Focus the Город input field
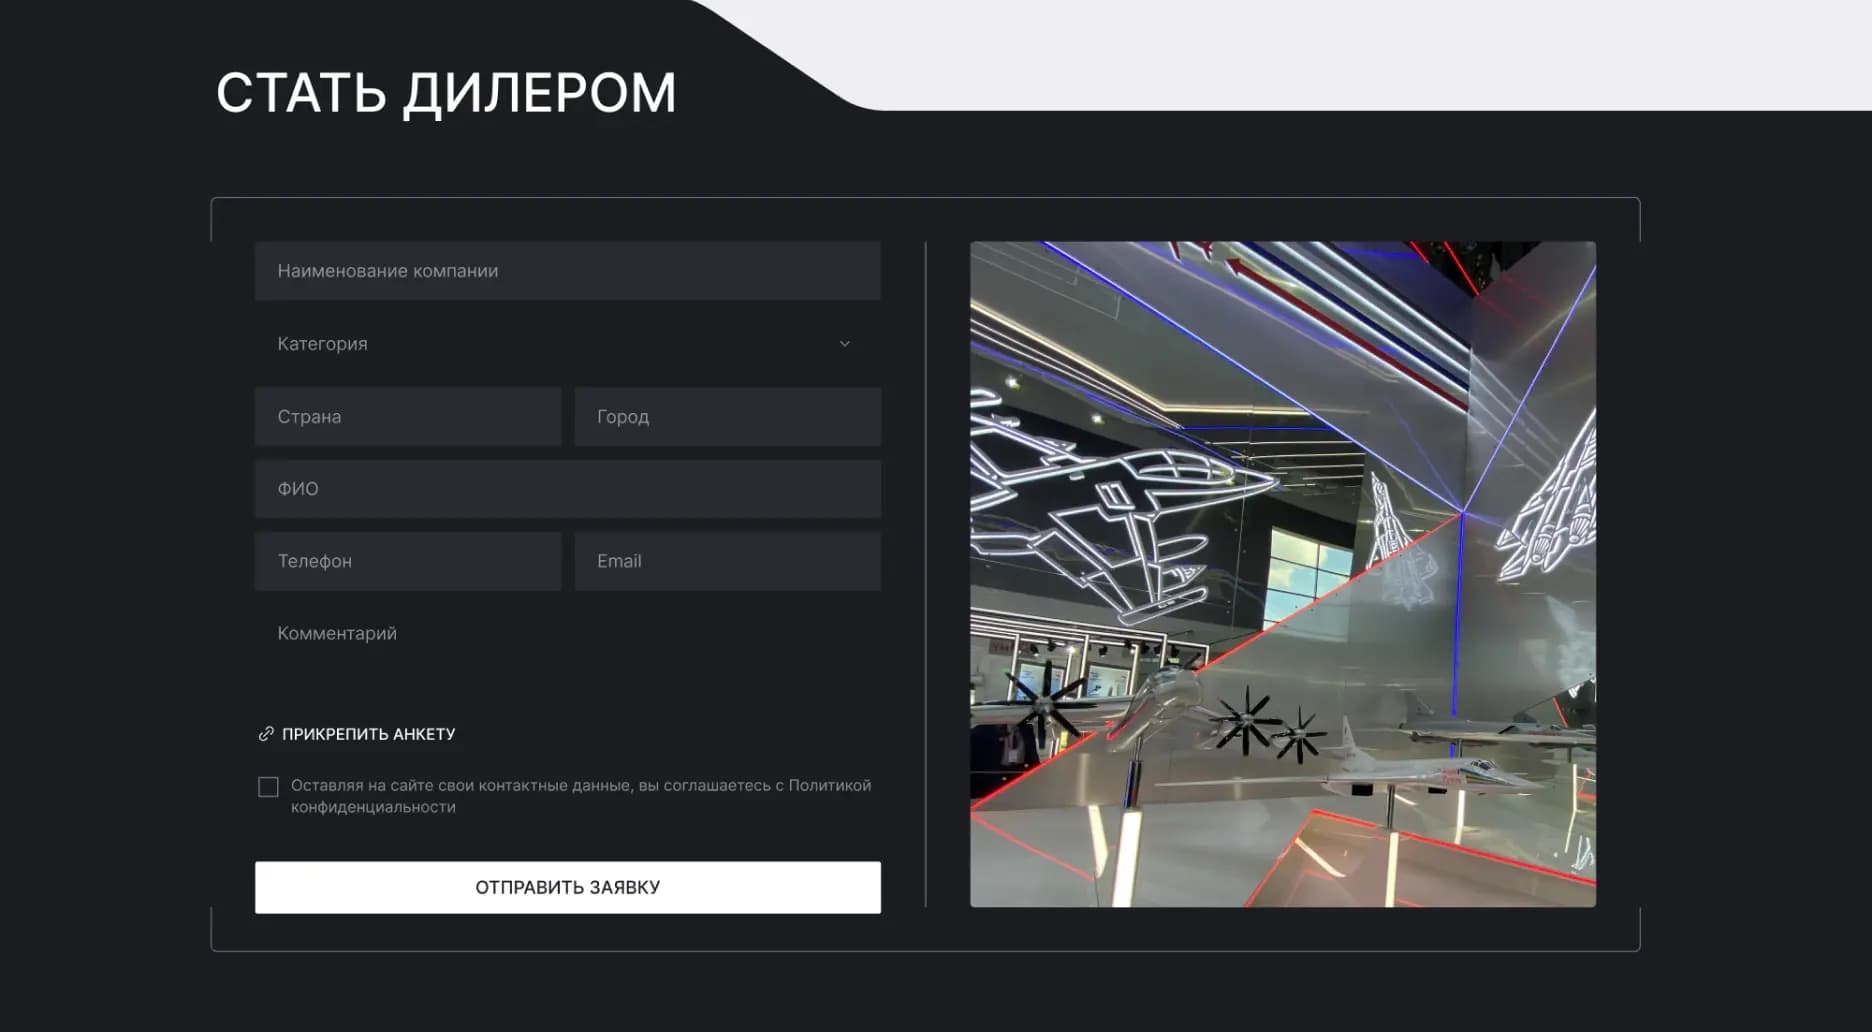The height and width of the screenshot is (1032, 1872). click(x=728, y=417)
